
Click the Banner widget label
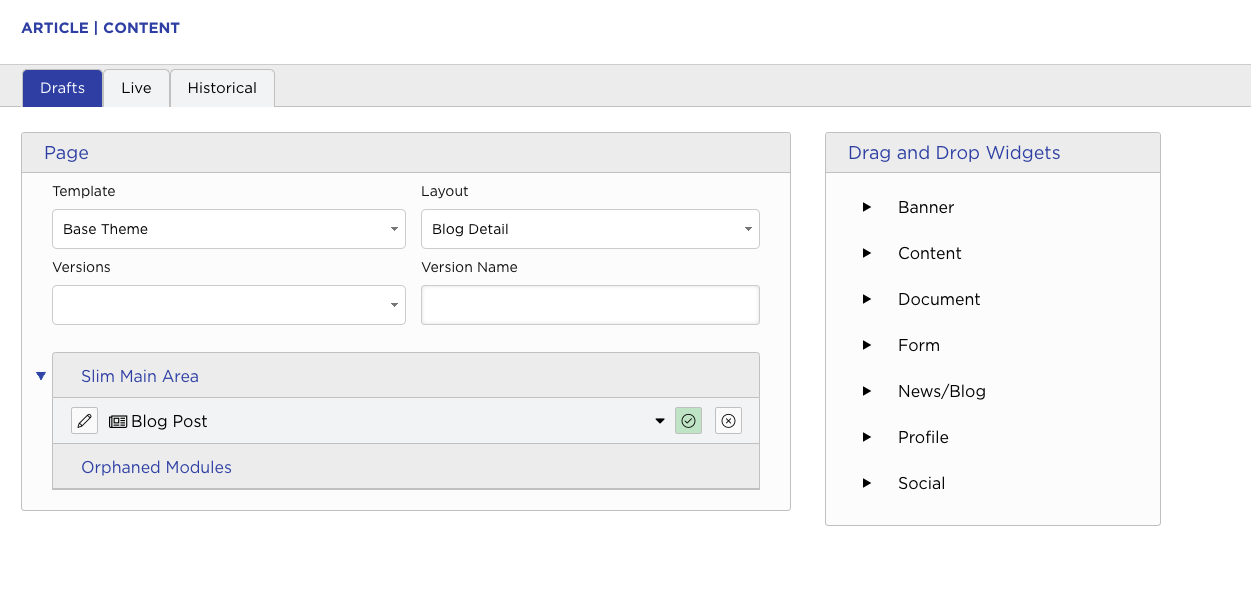[926, 207]
